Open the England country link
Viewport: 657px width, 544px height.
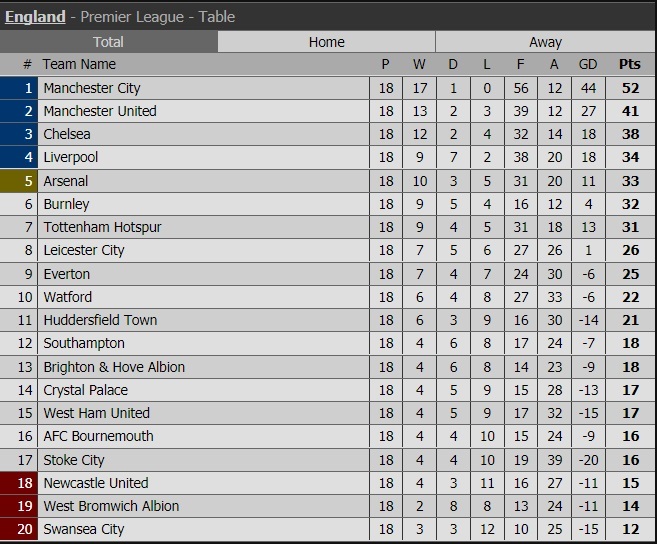click(x=35, y=16)
